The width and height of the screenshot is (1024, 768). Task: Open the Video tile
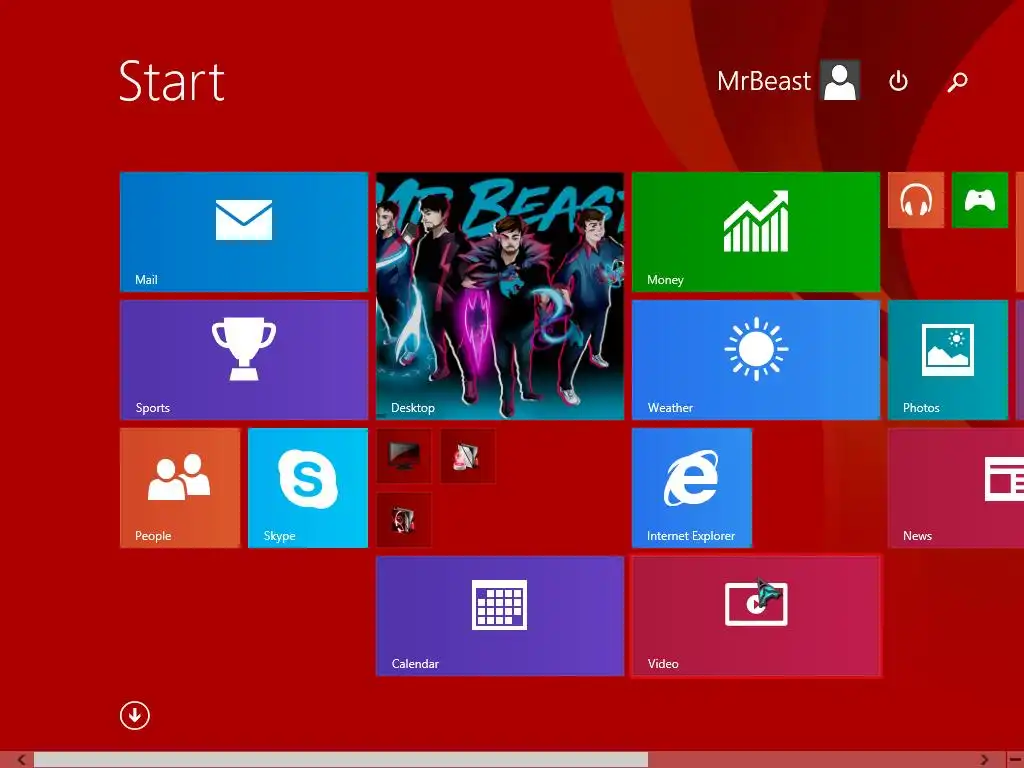pyautogui.click(x=756, y=616)
